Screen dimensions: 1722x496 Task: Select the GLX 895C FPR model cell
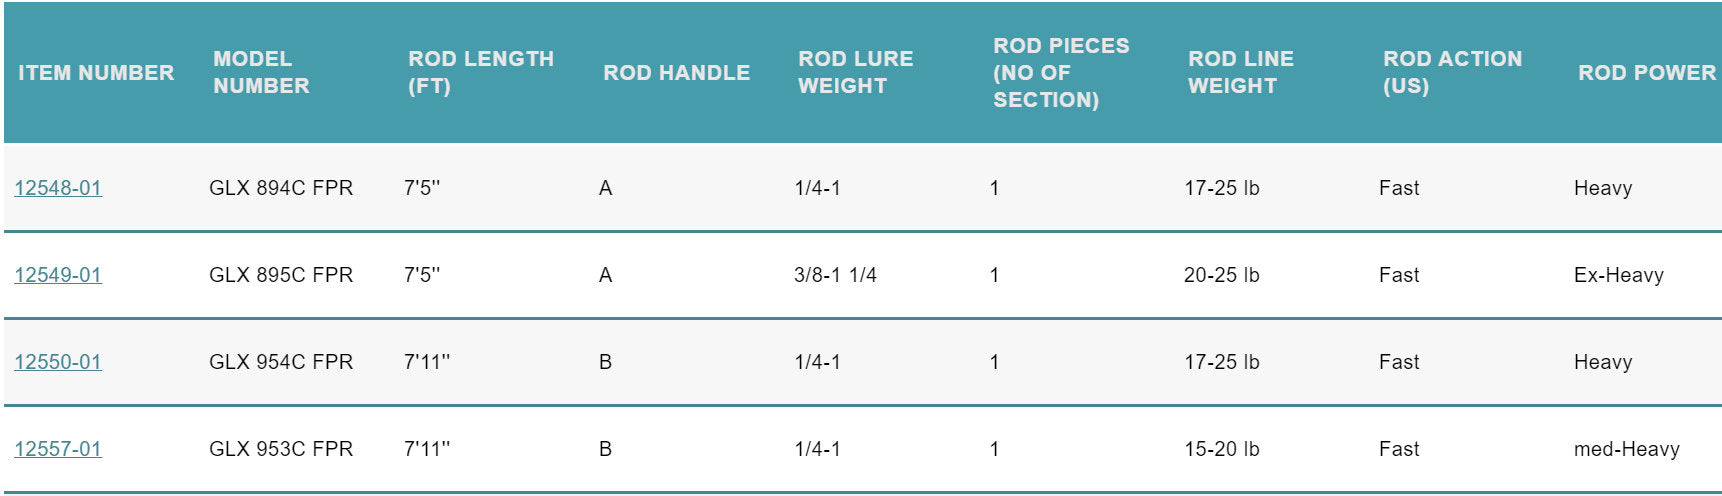(x=281, y=275)
